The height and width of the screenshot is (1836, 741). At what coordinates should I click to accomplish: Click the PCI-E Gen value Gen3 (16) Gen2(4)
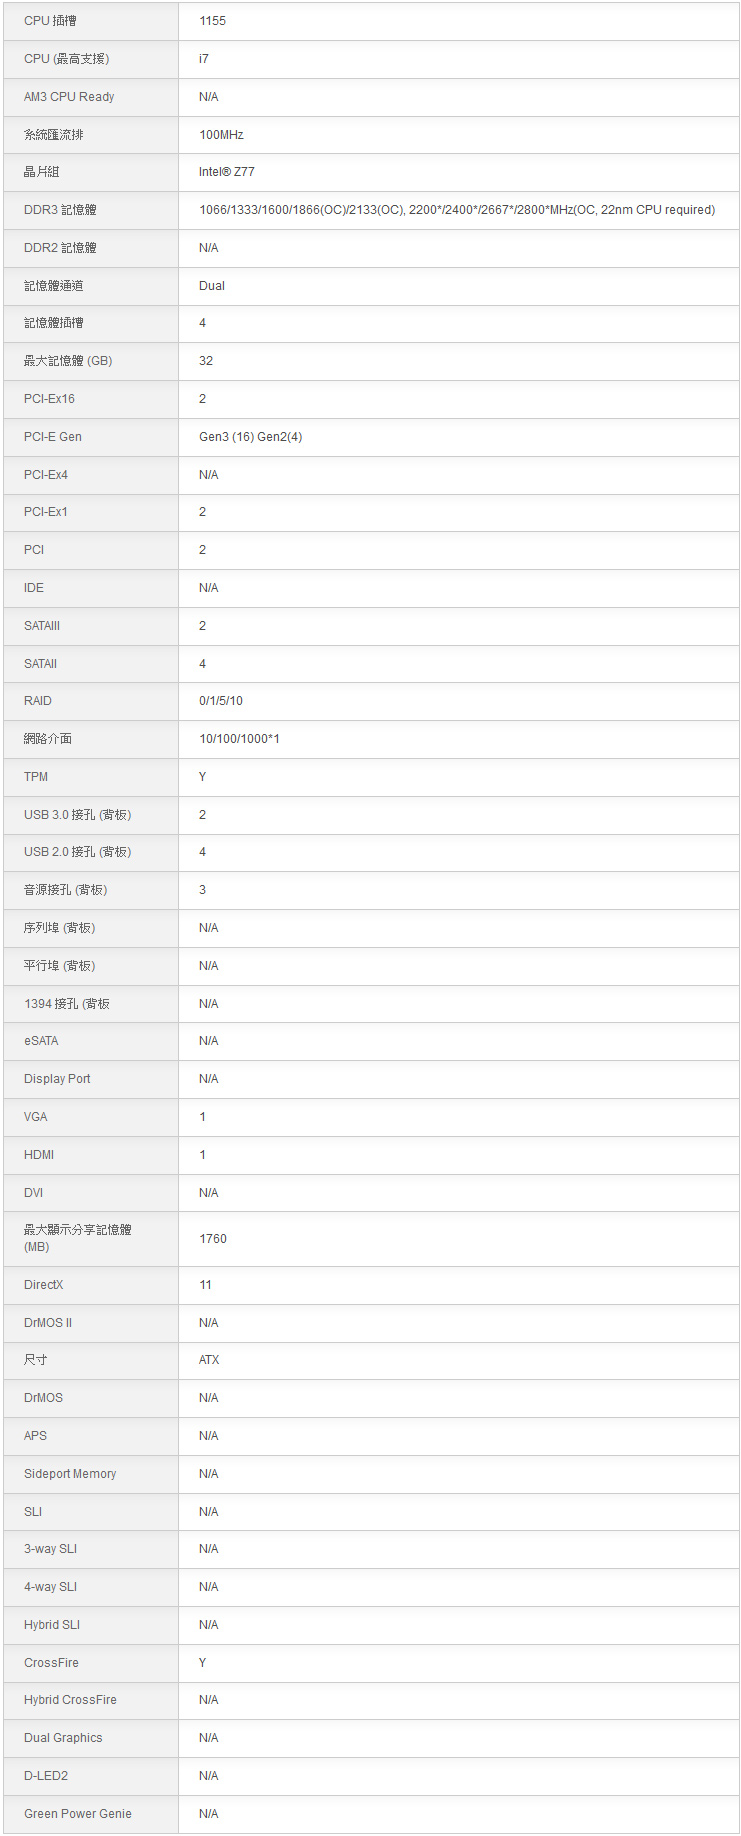[250, 437]
